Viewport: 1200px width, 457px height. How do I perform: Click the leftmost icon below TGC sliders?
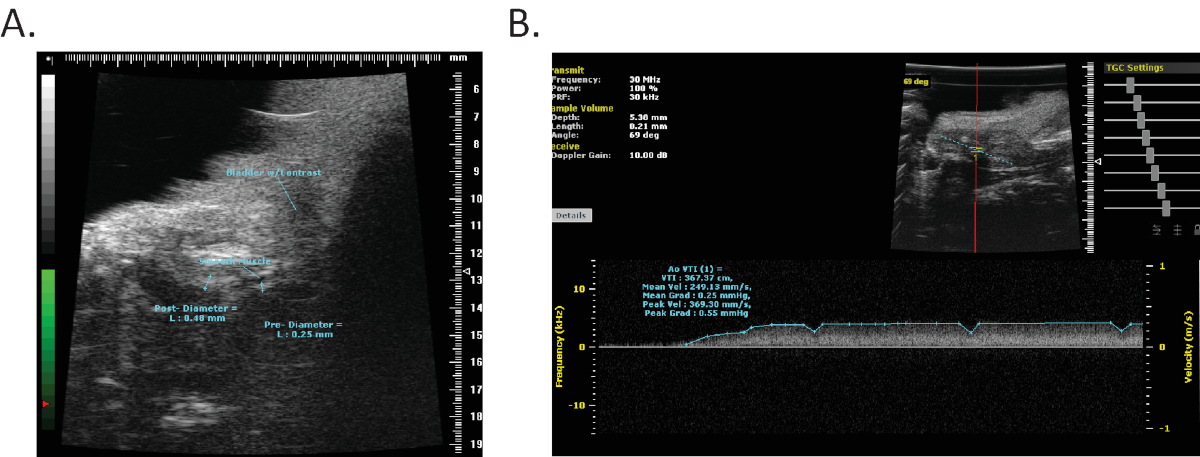pos(1157,229)
